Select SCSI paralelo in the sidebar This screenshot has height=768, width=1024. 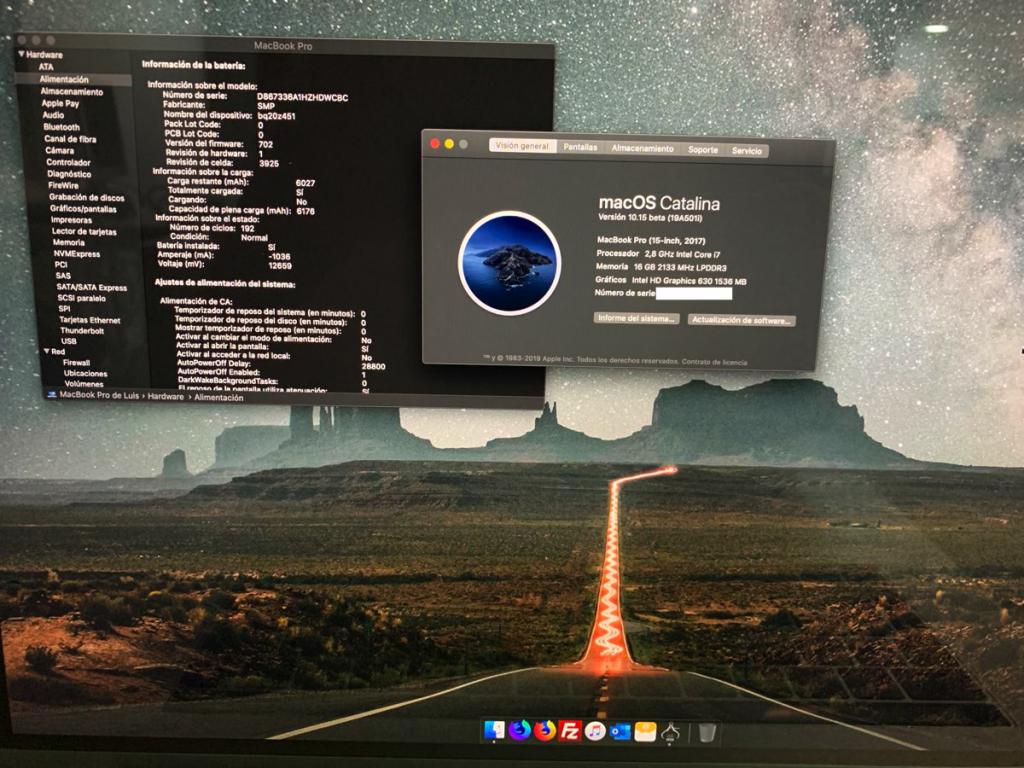tap(82, 298)
